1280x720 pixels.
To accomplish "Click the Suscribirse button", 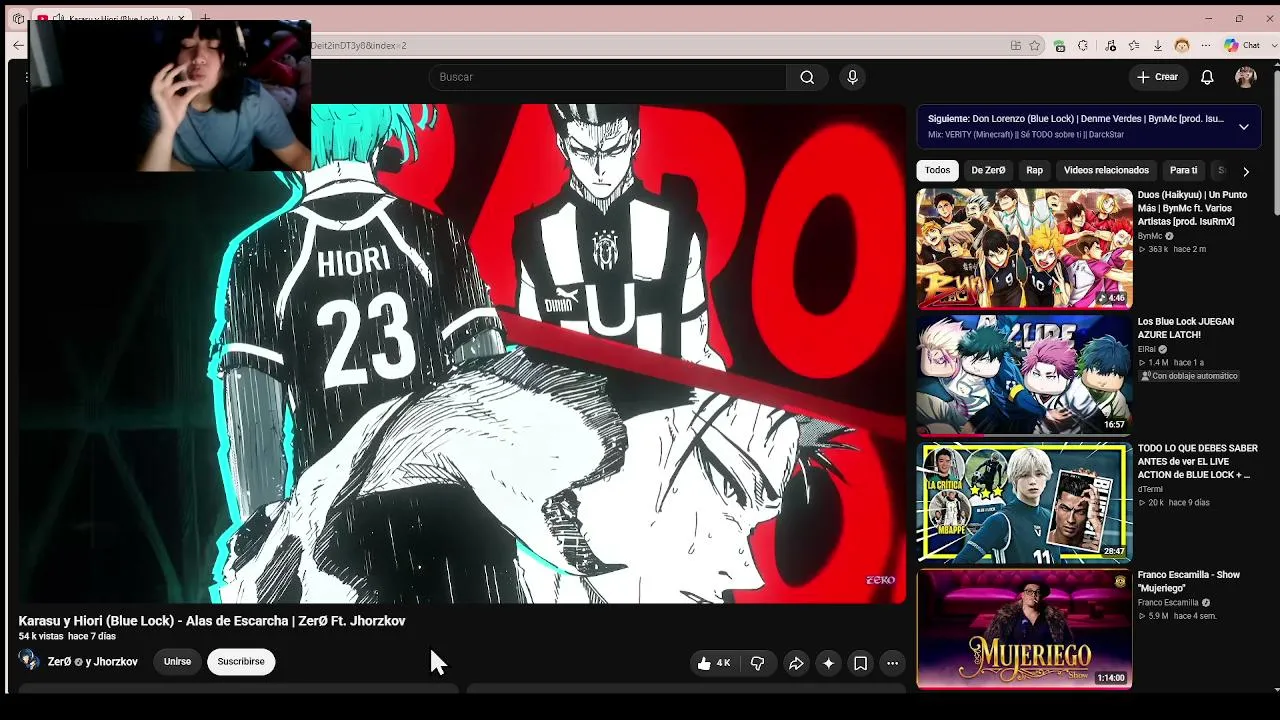I will tap(241, 661).
